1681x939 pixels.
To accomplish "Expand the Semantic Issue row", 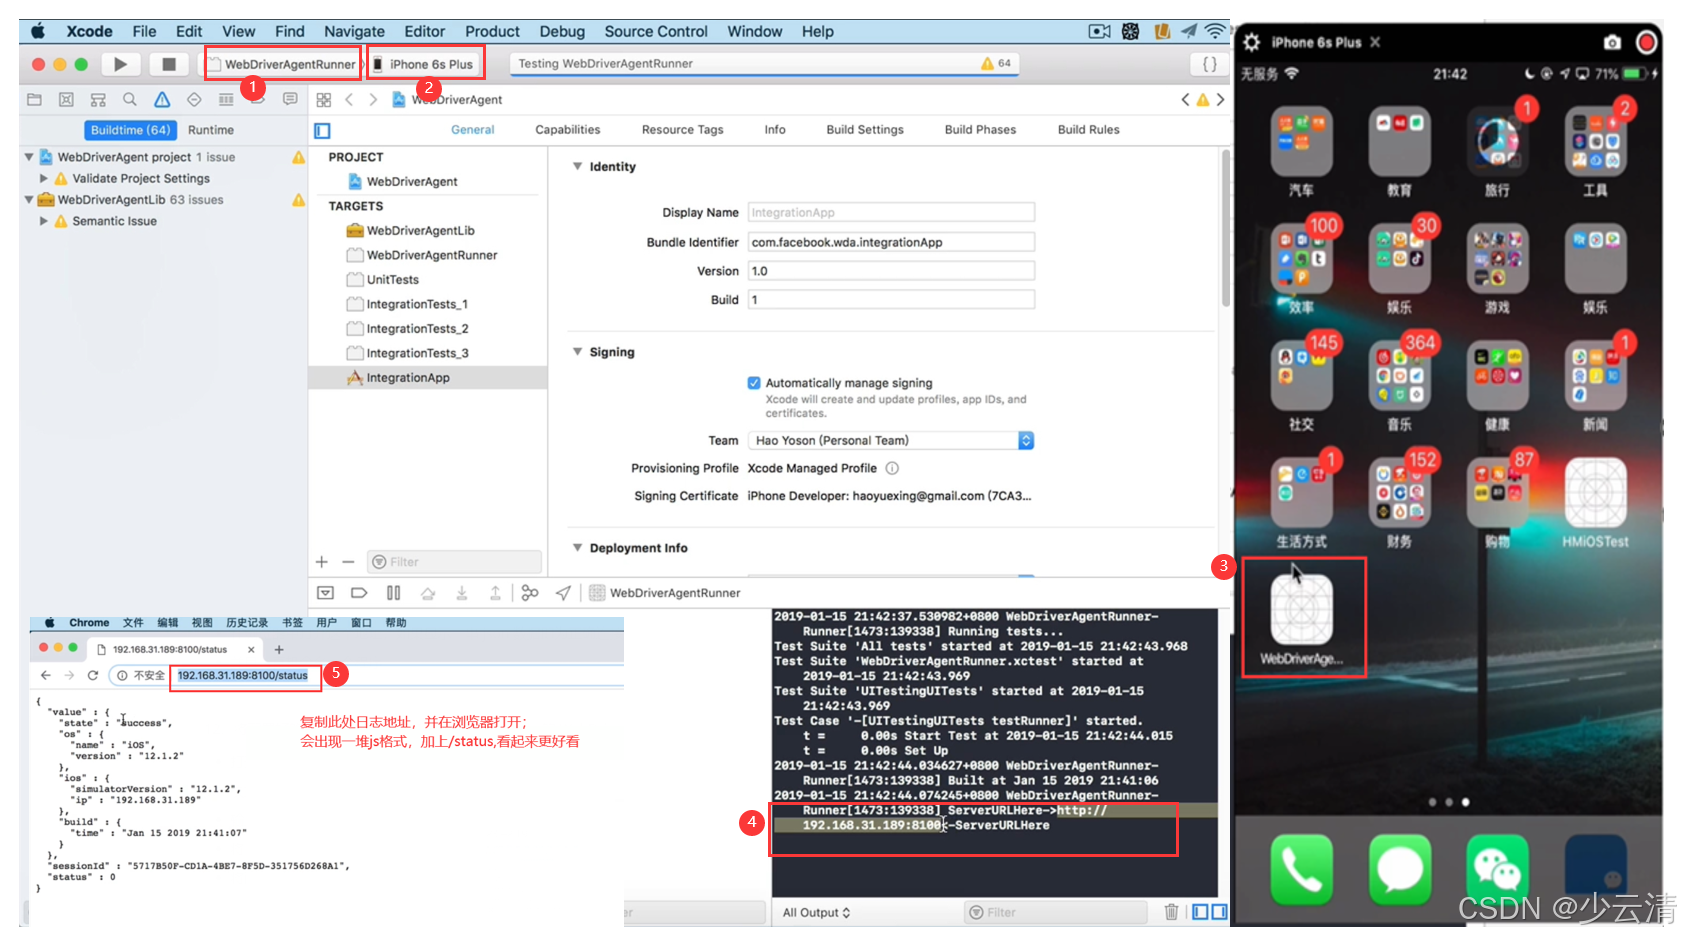I will coord(43,221).
